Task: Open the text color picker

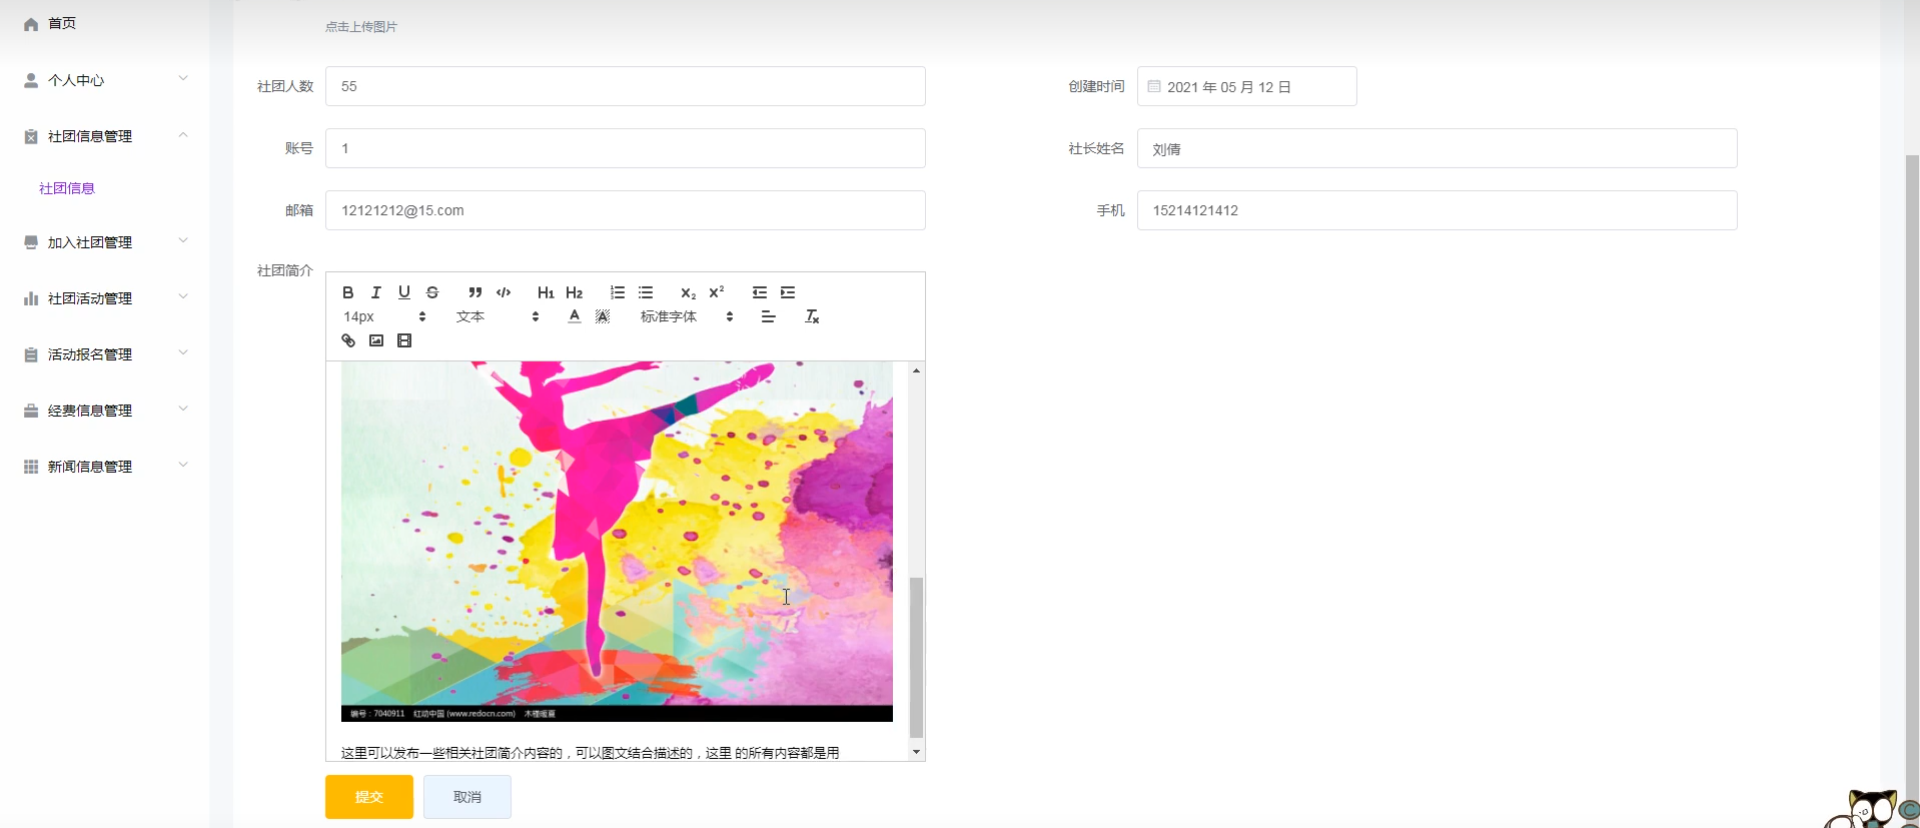Action: point(574,316)
